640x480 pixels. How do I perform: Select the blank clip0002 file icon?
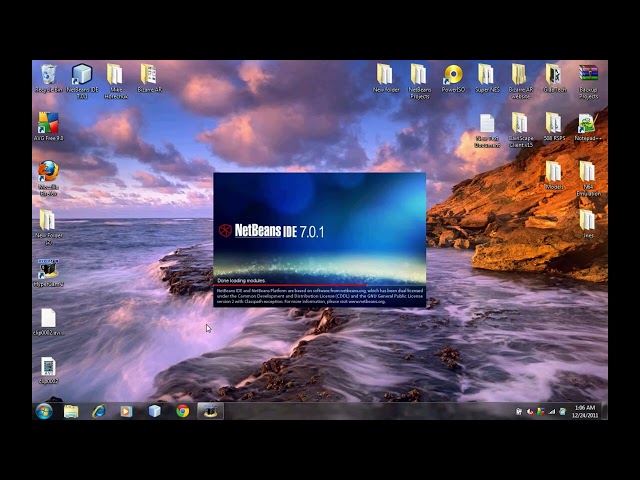pyautogui.click(x=49, y=322)
